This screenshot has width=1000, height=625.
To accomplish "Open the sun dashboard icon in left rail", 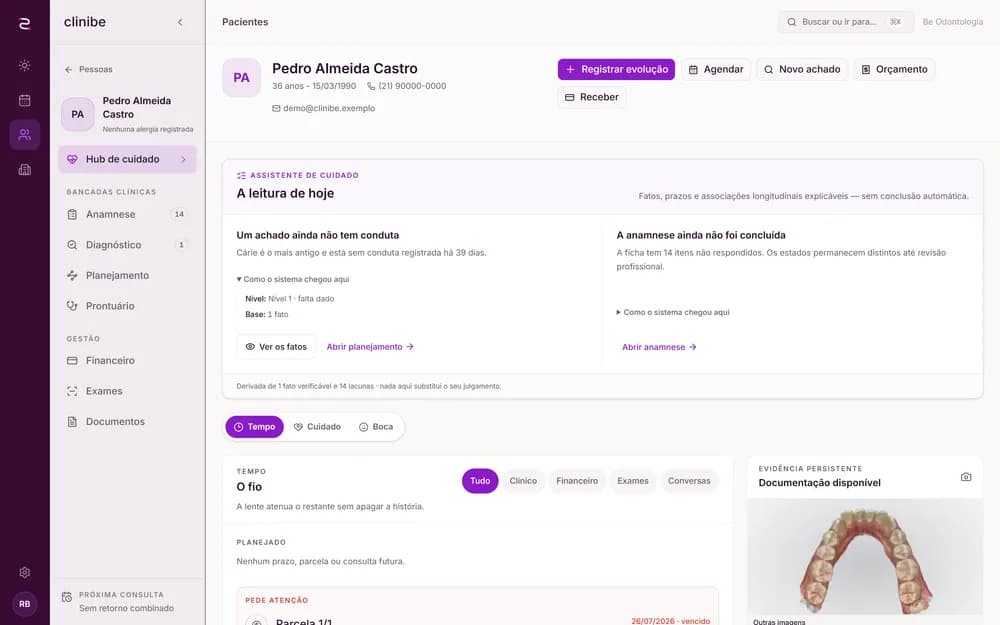I will pos(24,65).
